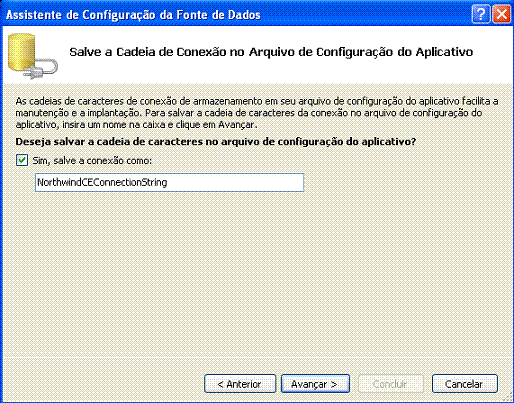The image size is (514, 403).
Task: Click the gray plug connector graphic
Action: click(x=43, y=69)
